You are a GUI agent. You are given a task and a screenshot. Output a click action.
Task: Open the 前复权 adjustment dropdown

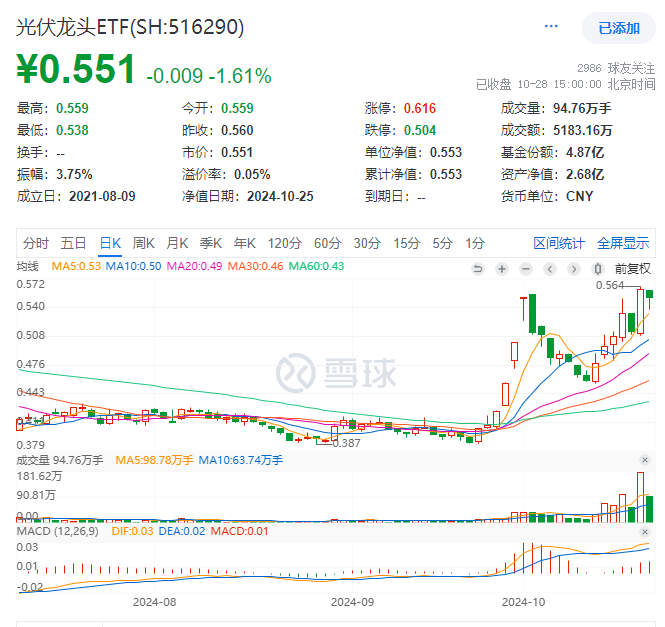pyautogui.click(x=633, y=269)
